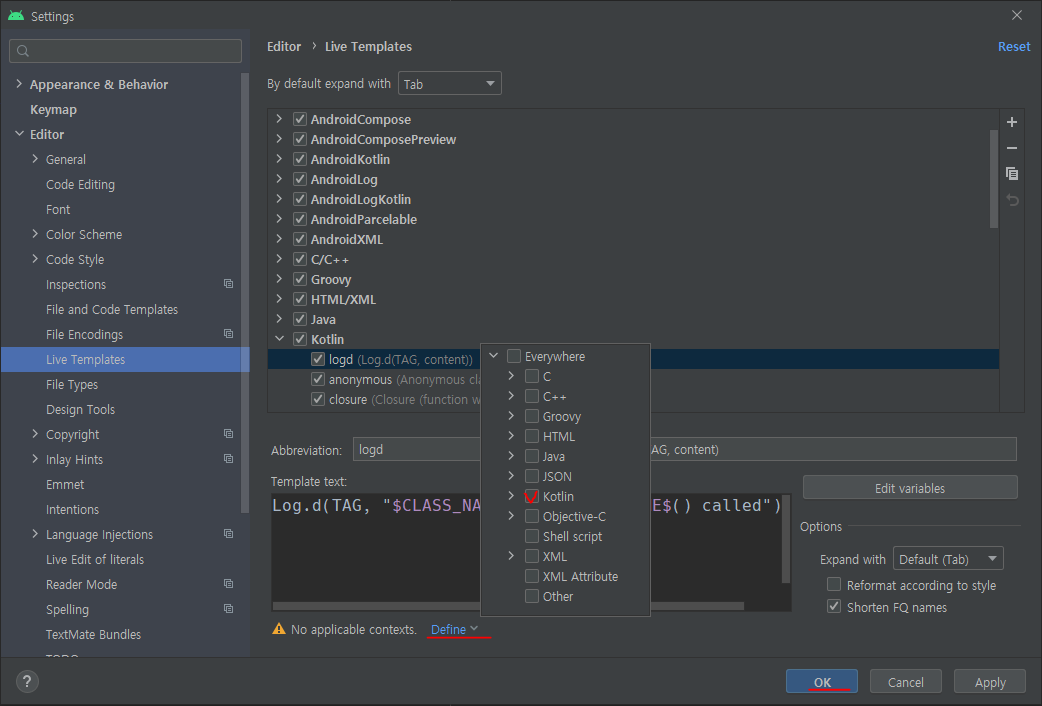This screenshot has height=706, width=1042.
Task: Click the Edit variables button
Action: click(910, 487)
